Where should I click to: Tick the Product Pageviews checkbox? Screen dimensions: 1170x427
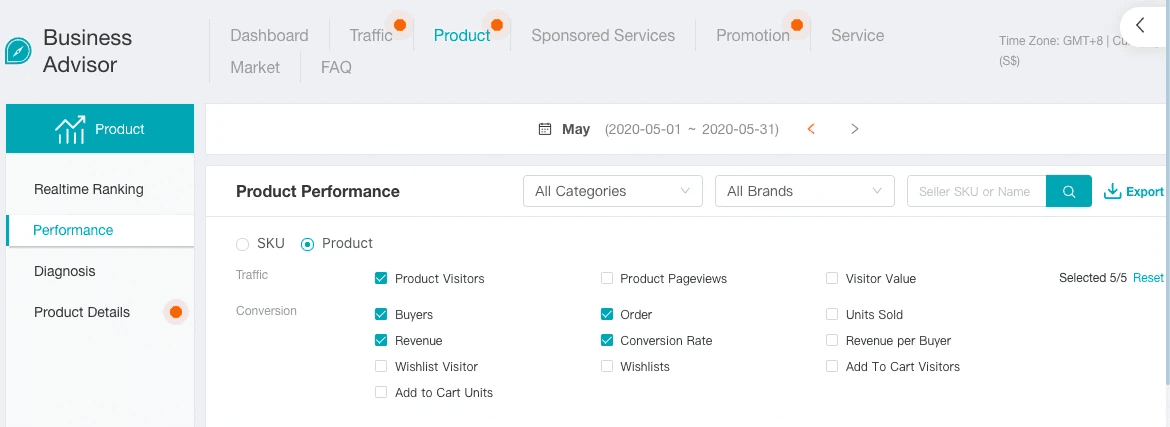[x=607, y=278]
